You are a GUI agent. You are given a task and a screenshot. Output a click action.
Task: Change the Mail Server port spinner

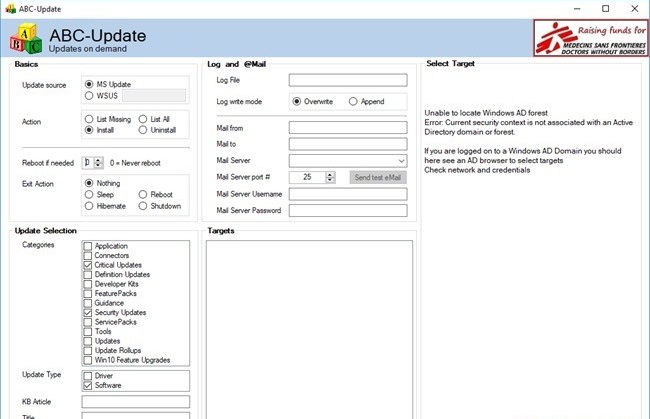[x=333, y=177]
